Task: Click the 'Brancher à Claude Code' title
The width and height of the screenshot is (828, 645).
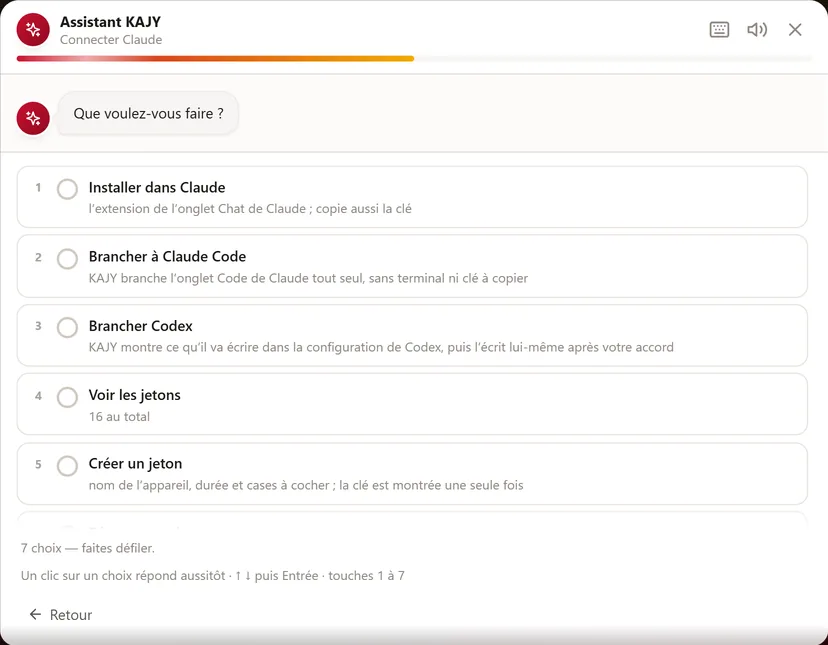Action: [x=167, y=257]
